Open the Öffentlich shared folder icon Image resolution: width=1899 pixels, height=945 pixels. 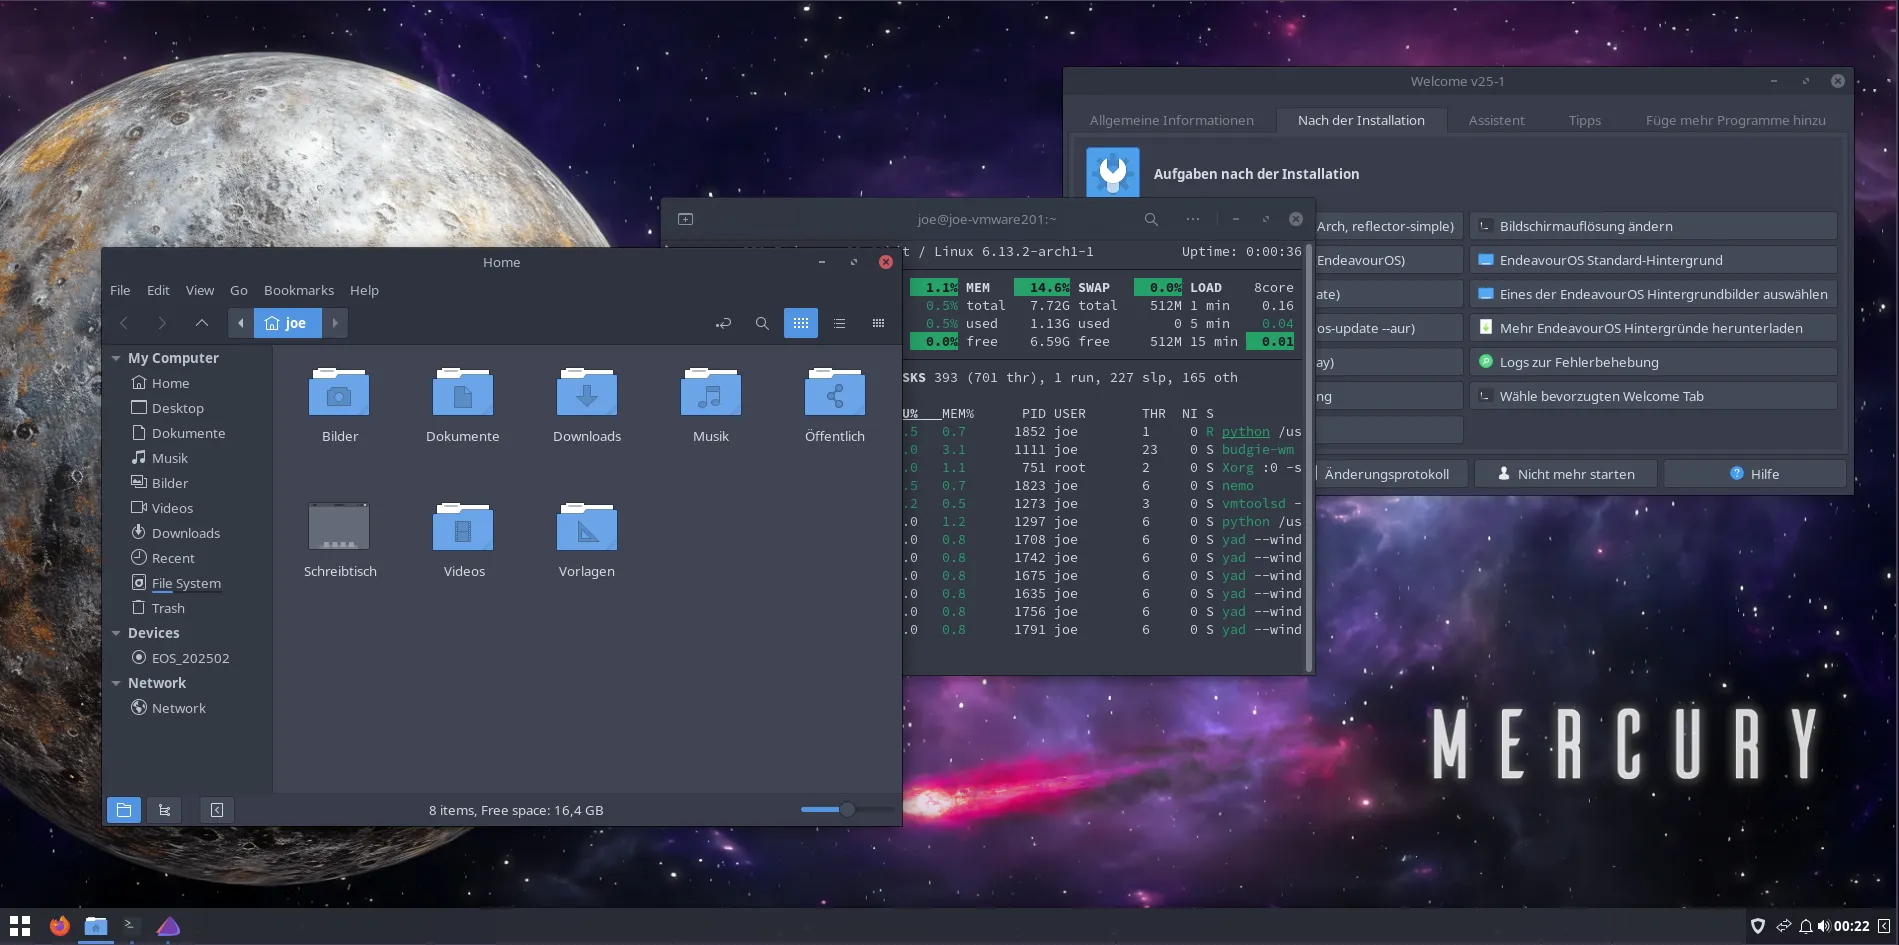[x=835, y=392]
